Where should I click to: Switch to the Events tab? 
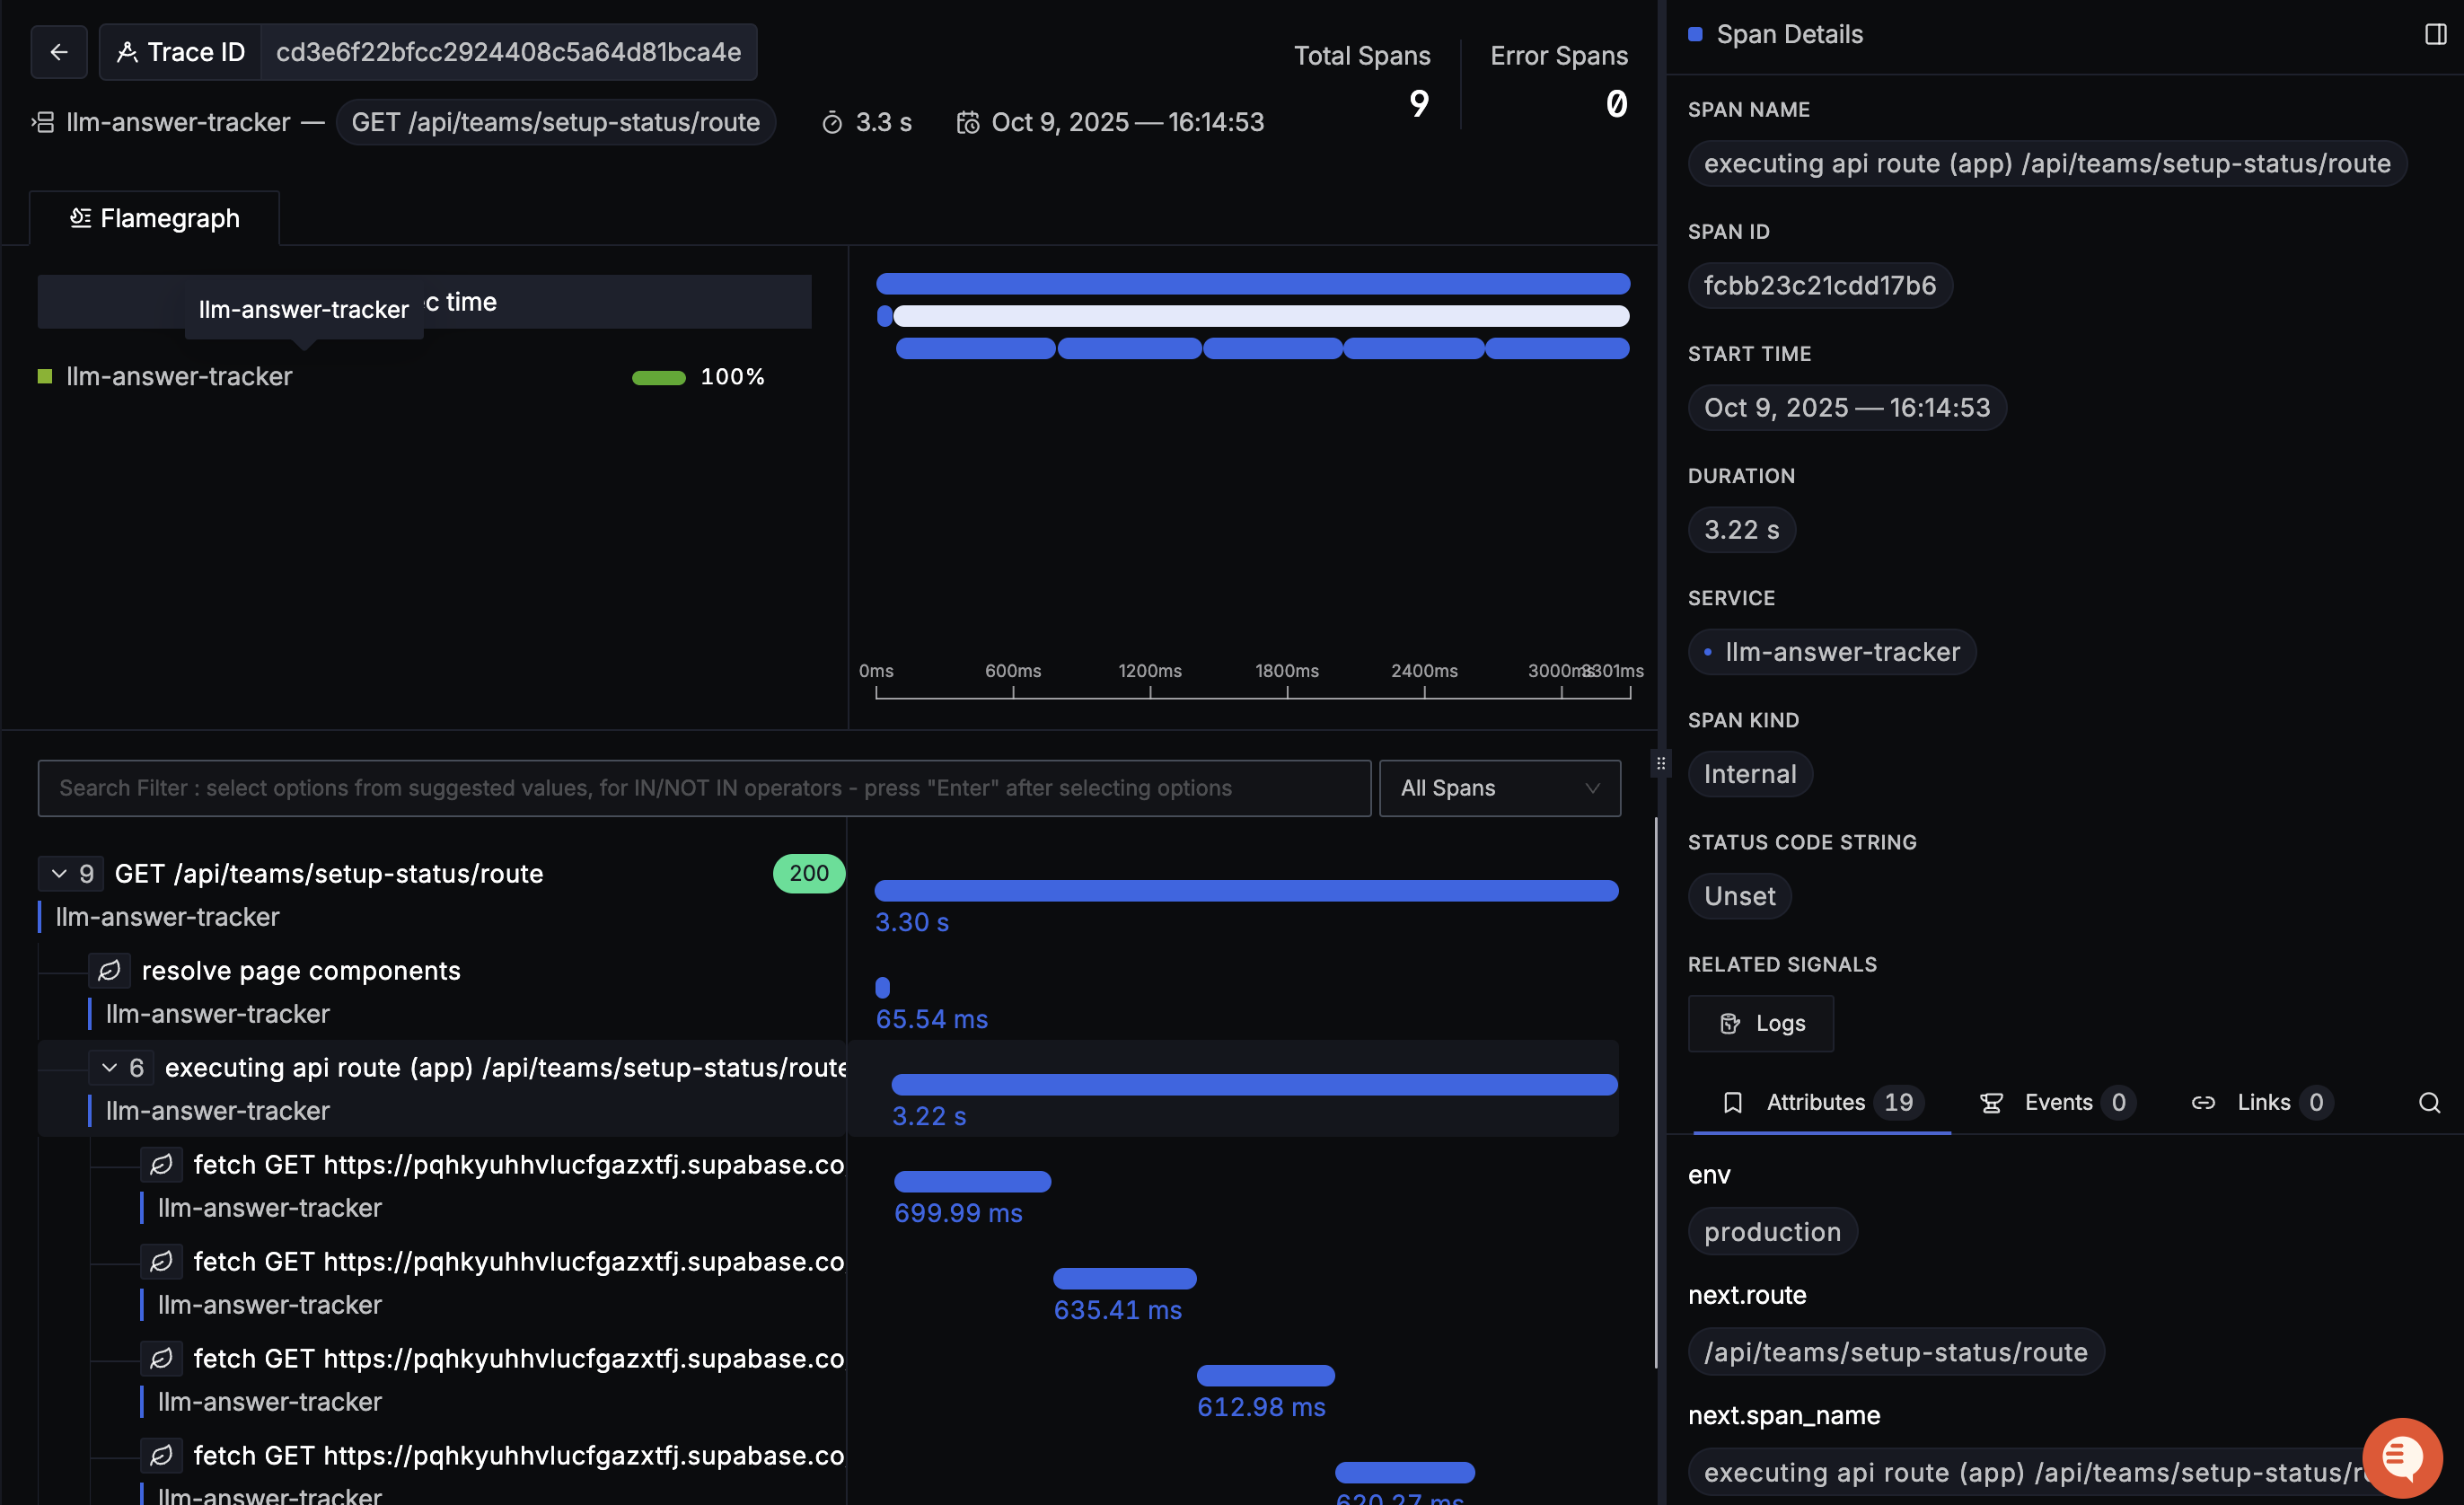pyautogui.click(x=2057, y=1102)
